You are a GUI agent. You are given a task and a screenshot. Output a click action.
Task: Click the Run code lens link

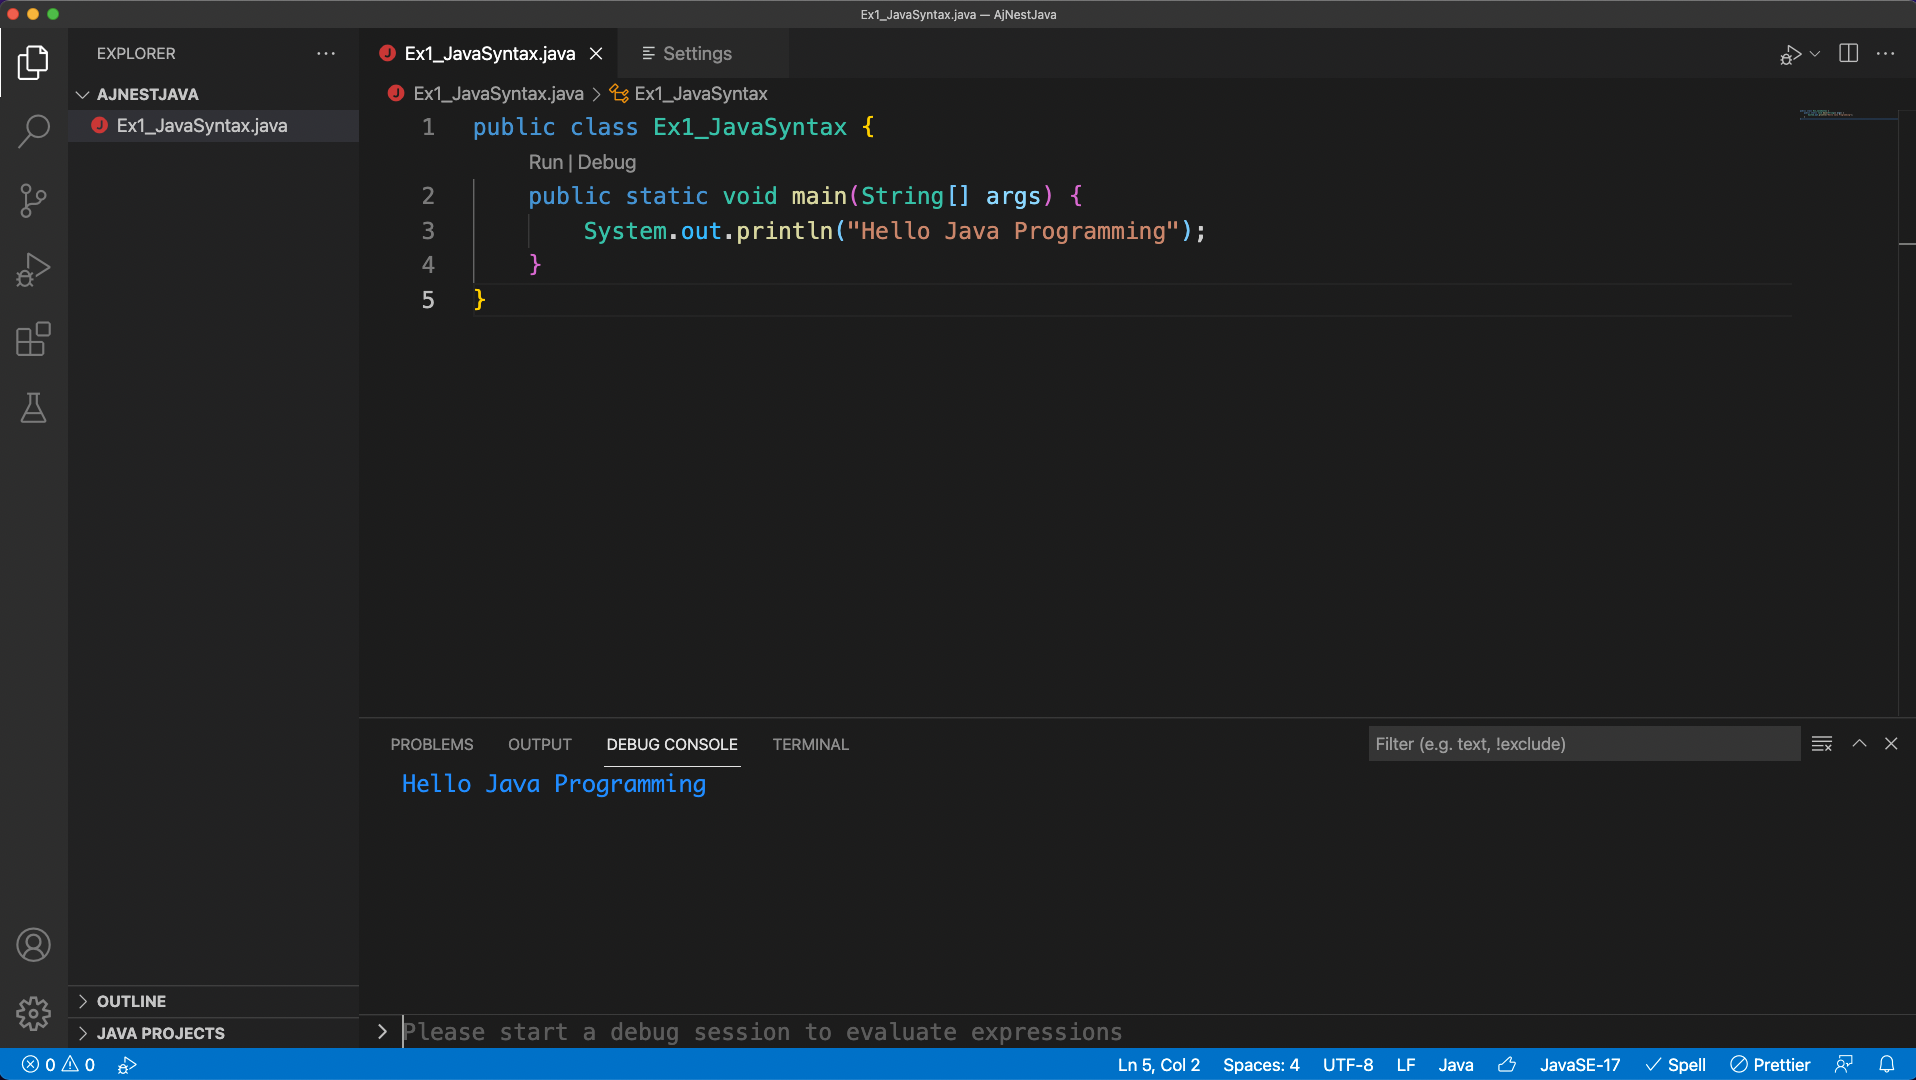pos(545,162)
